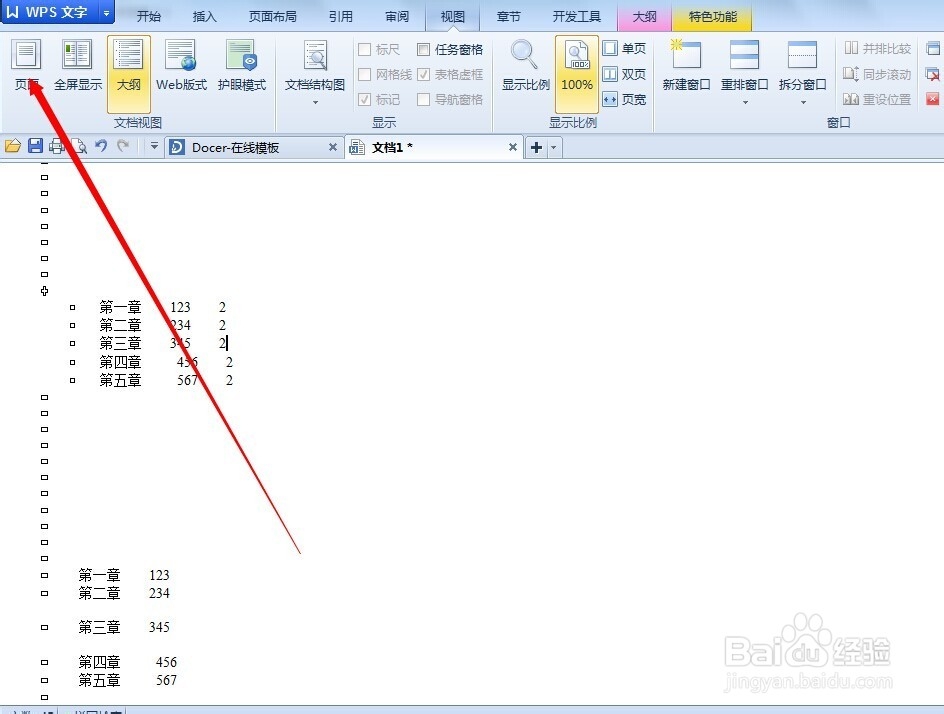The image size is (944, 714).
Task: Open the 引用 ribbon tab
Action: tap(341, 16)
